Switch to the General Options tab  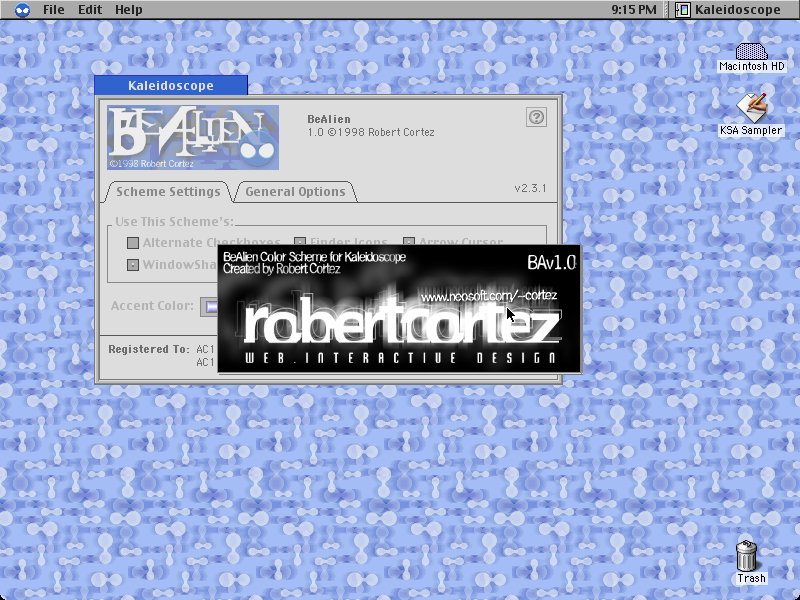[x=295, y=192]
